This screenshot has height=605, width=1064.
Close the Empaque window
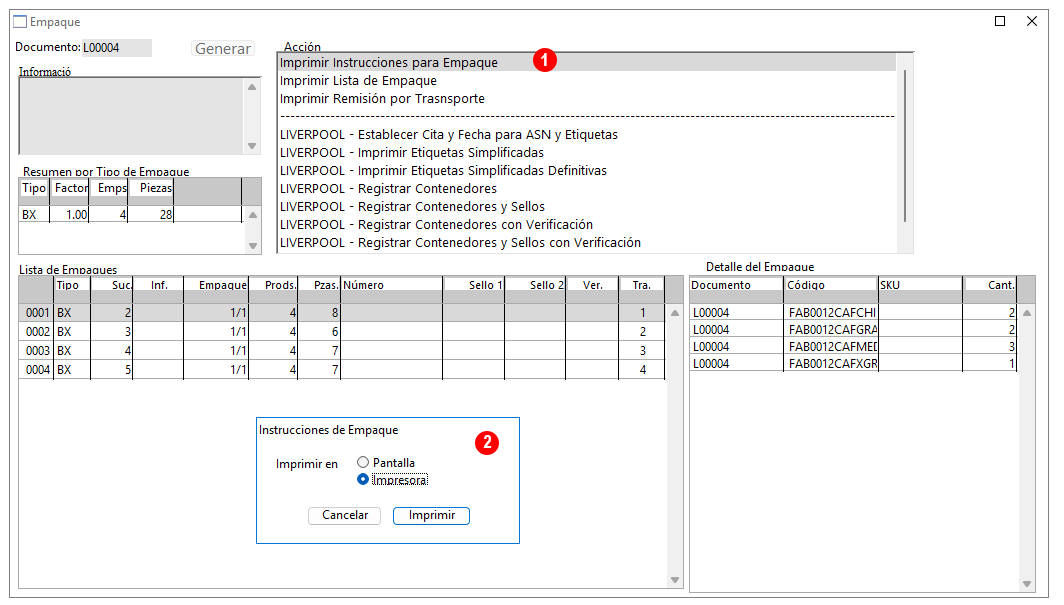[1031, 21]
